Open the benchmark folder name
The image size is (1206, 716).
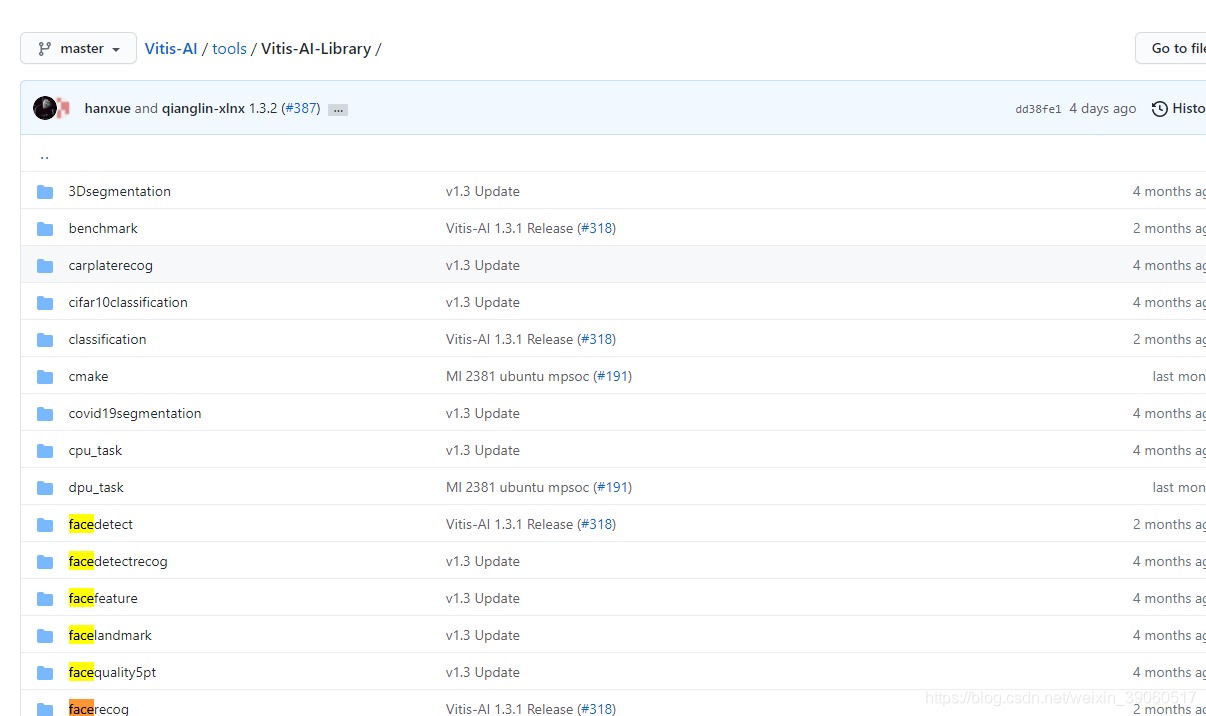coord(103,228)
